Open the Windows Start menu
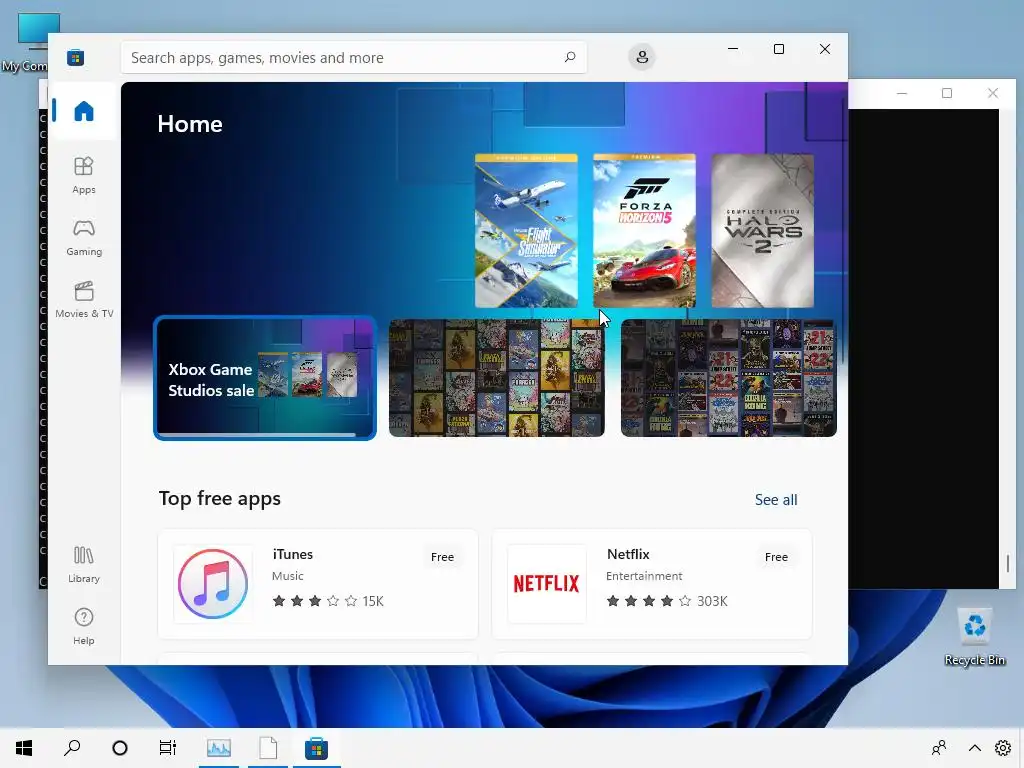 pyautogui.click(x=24, y=748)
